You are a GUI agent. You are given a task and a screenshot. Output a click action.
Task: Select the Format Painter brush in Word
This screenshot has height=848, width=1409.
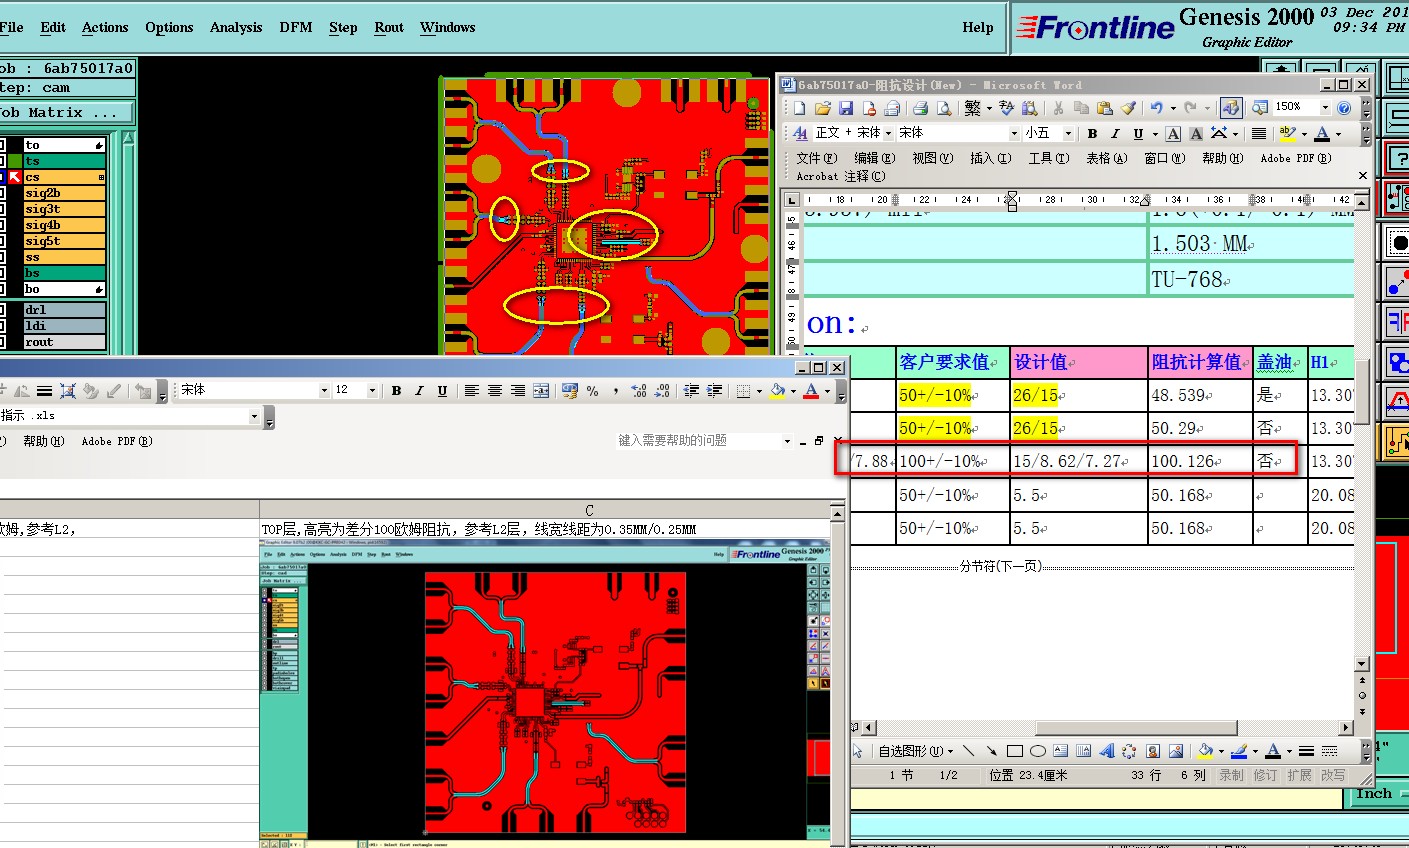(x=1128, y=108)
